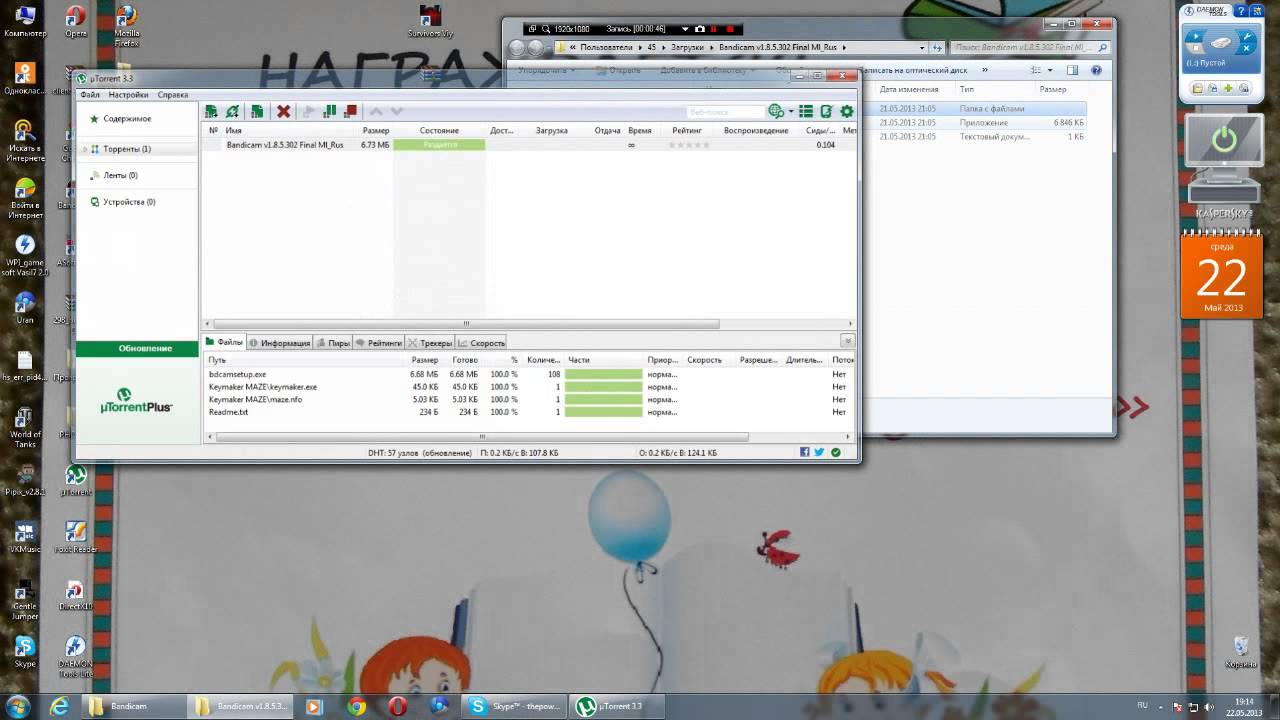Open the Справка menu

[173, 95]
